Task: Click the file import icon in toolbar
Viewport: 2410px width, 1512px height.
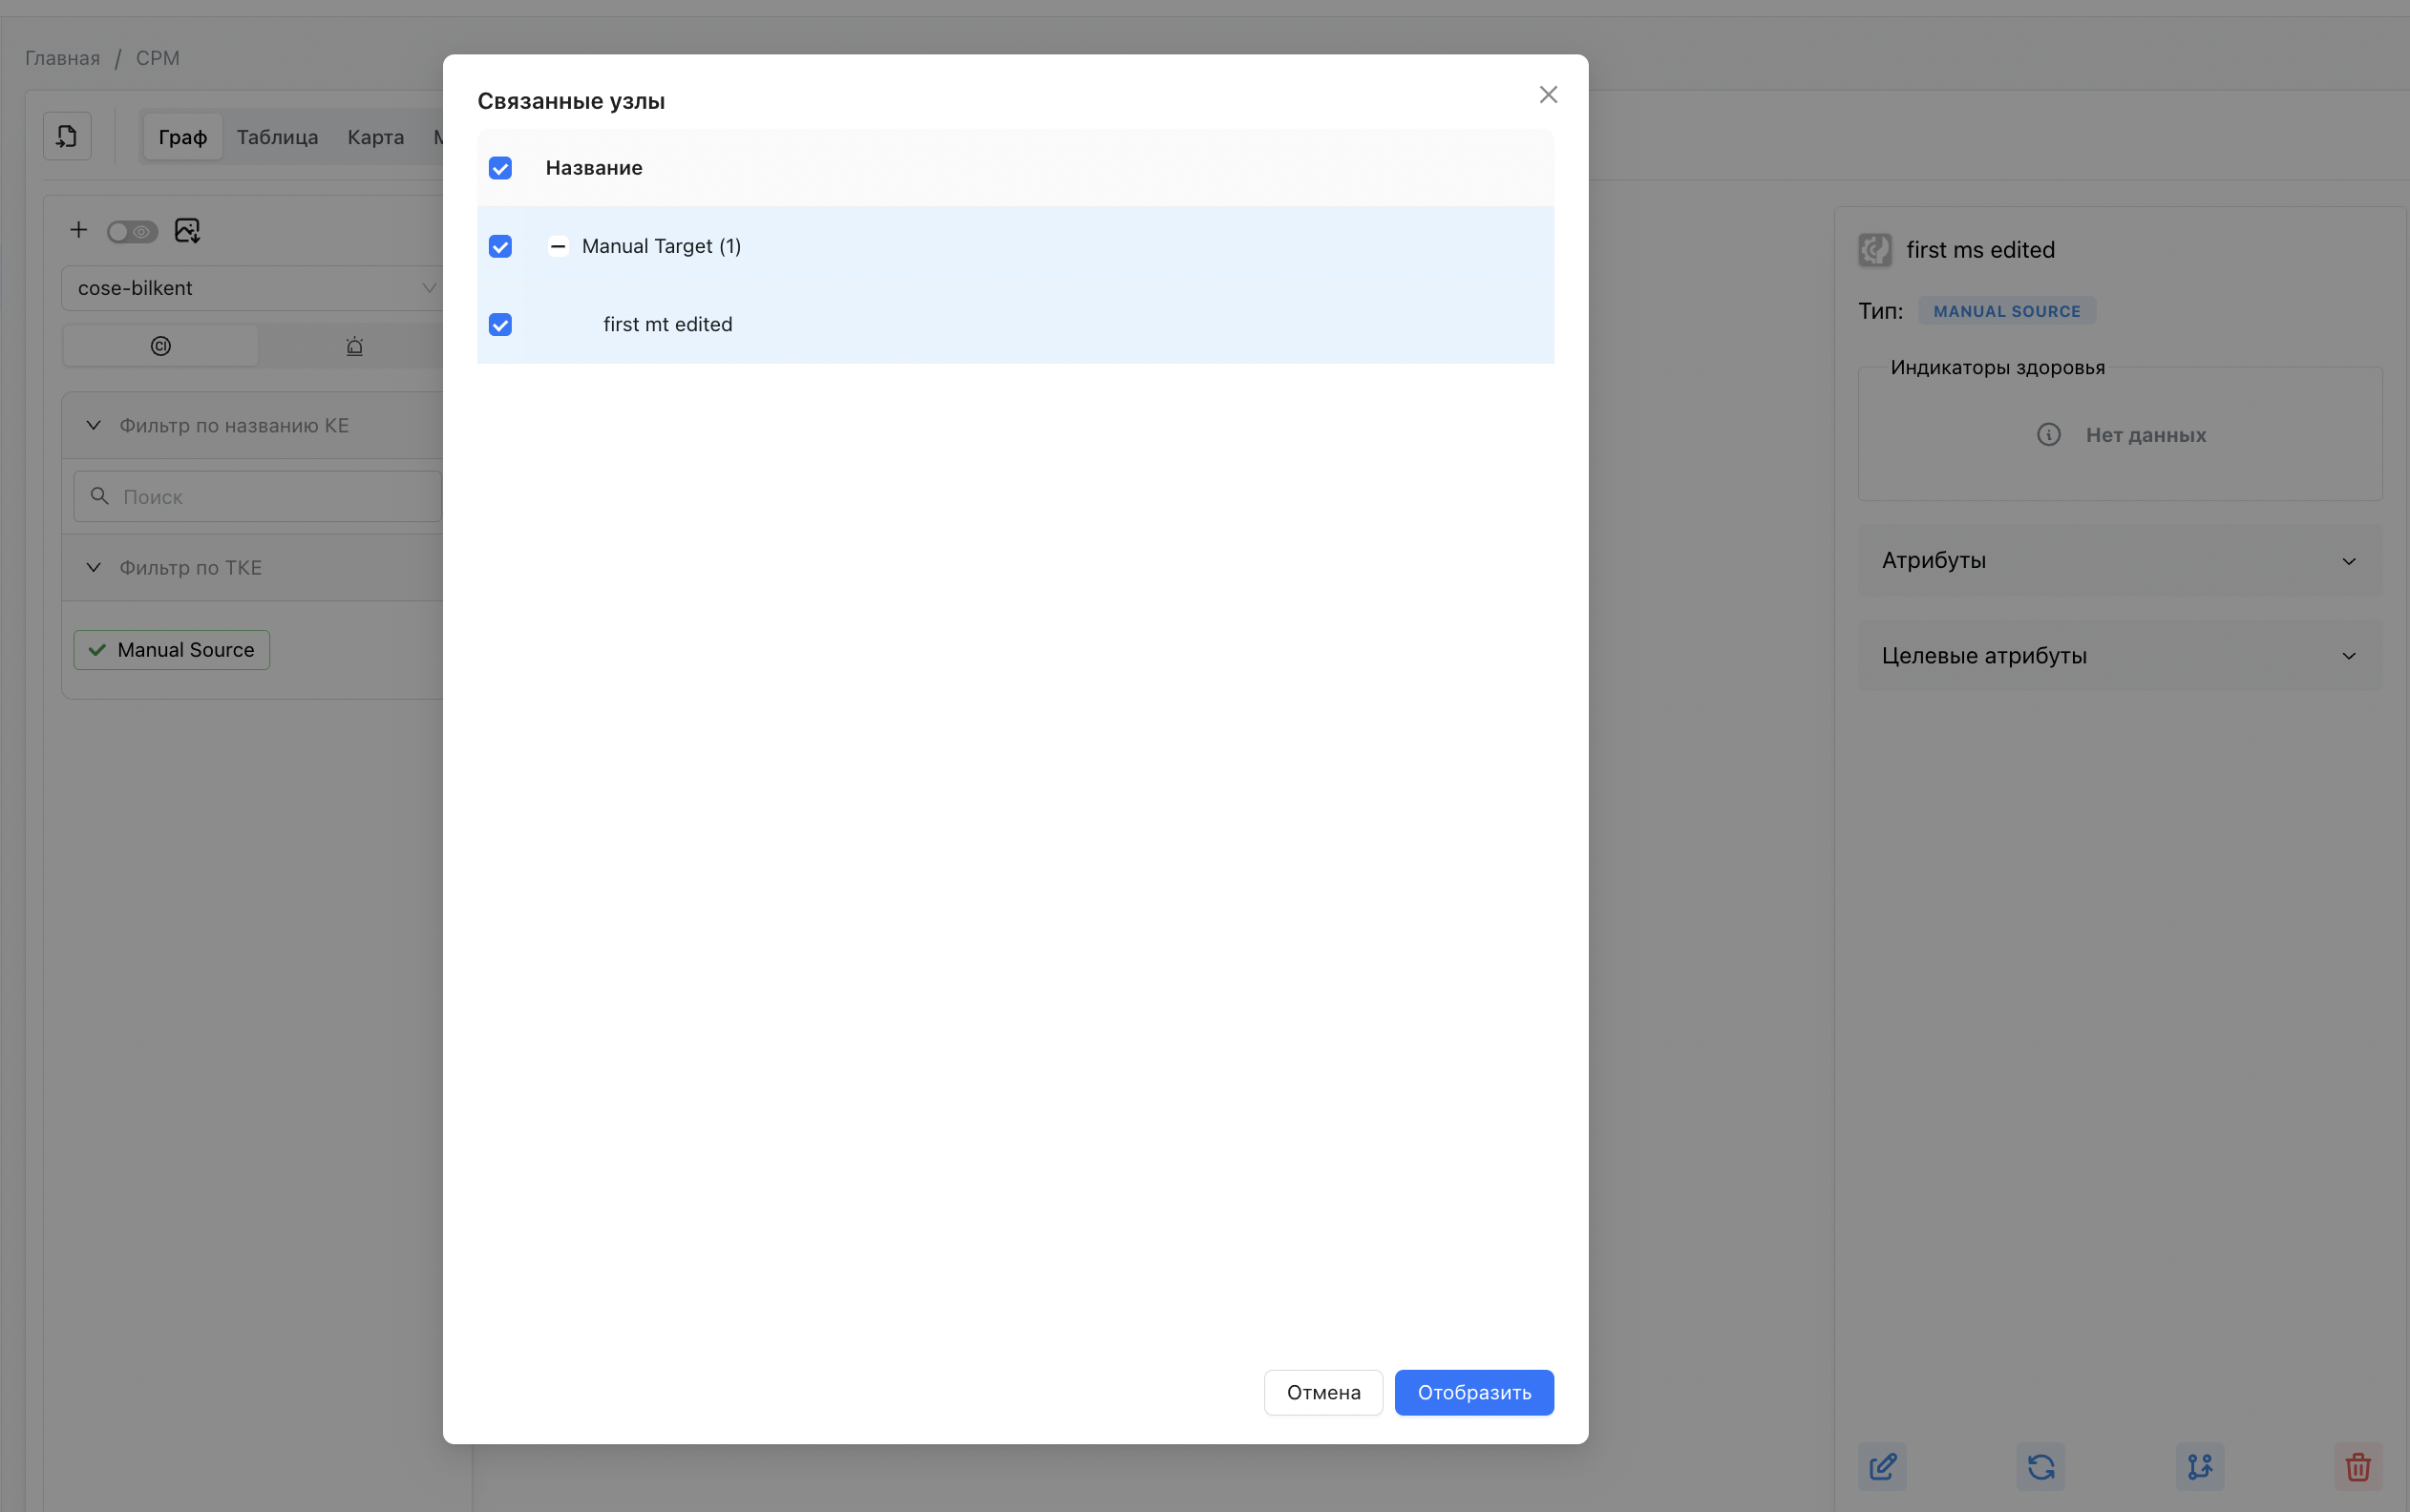Action: (x=67, y=136)
